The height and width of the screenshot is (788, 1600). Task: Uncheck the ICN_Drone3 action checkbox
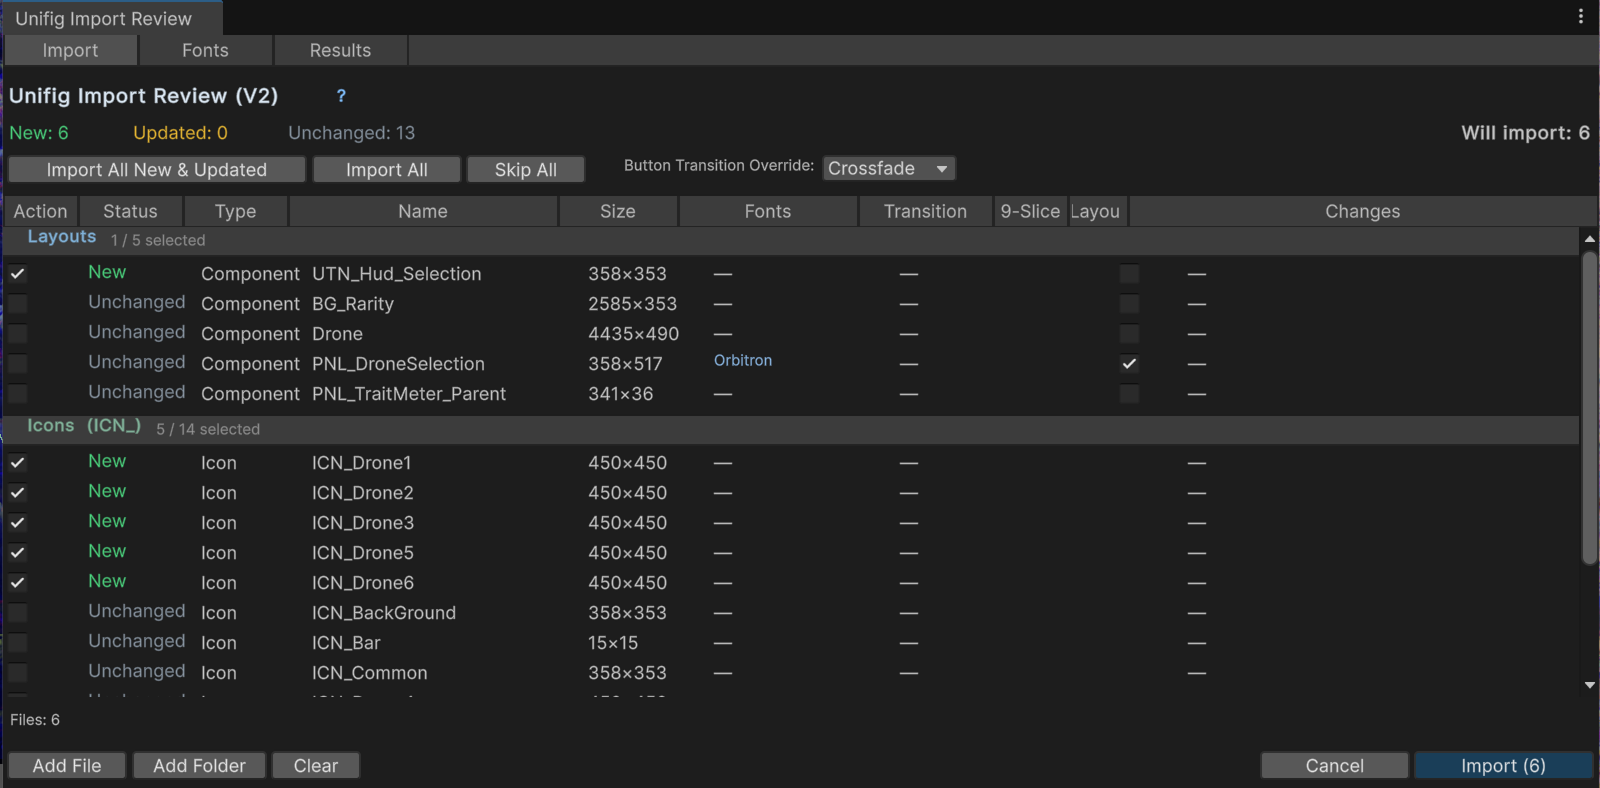pyautogui.click(x=18, y=523)
